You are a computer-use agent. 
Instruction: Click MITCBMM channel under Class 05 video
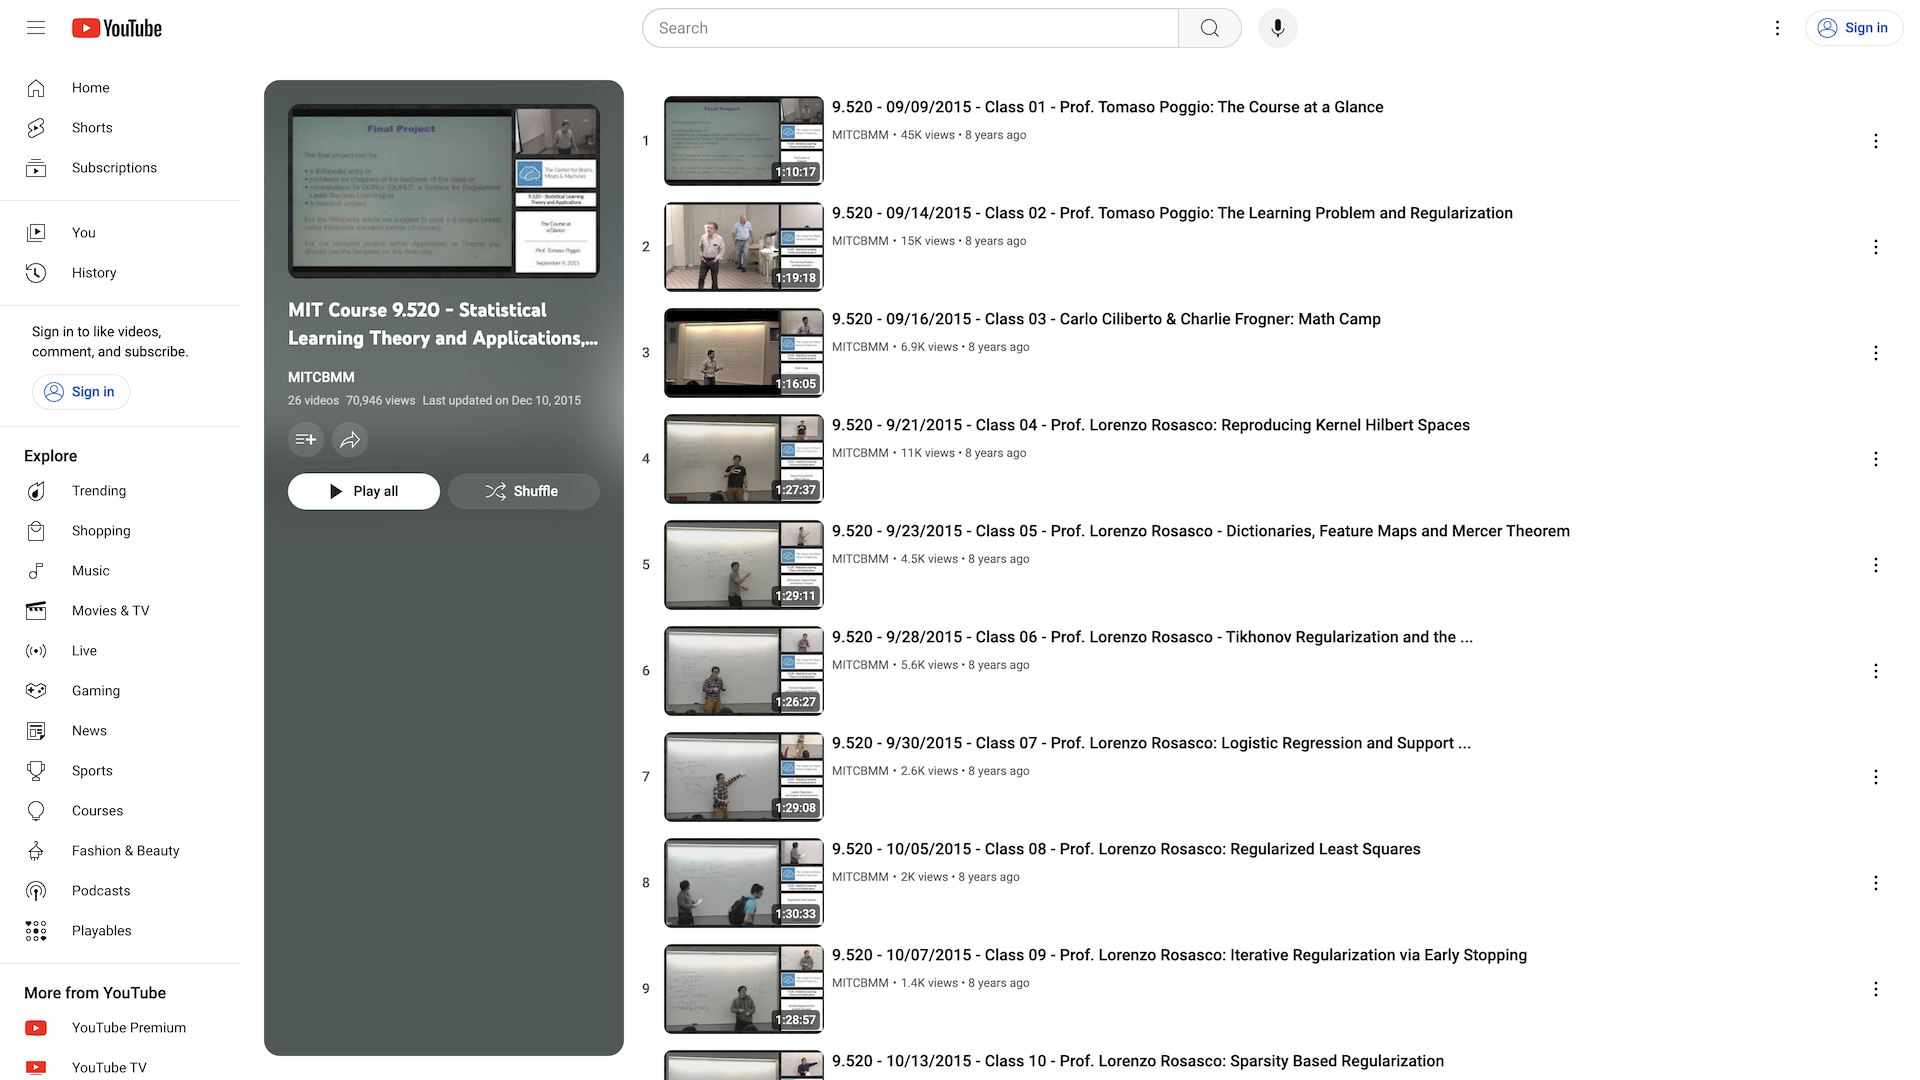pyautogui.click(x=860, y=559)
